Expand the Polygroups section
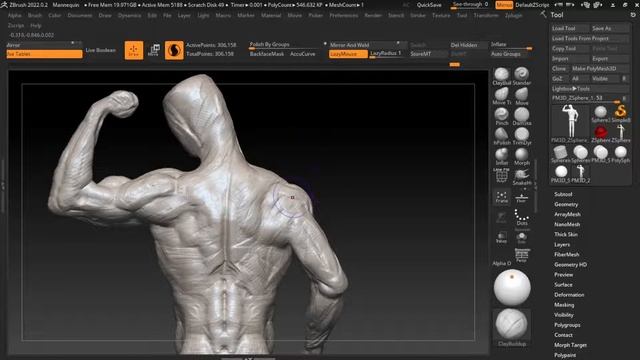 point(567,325)
